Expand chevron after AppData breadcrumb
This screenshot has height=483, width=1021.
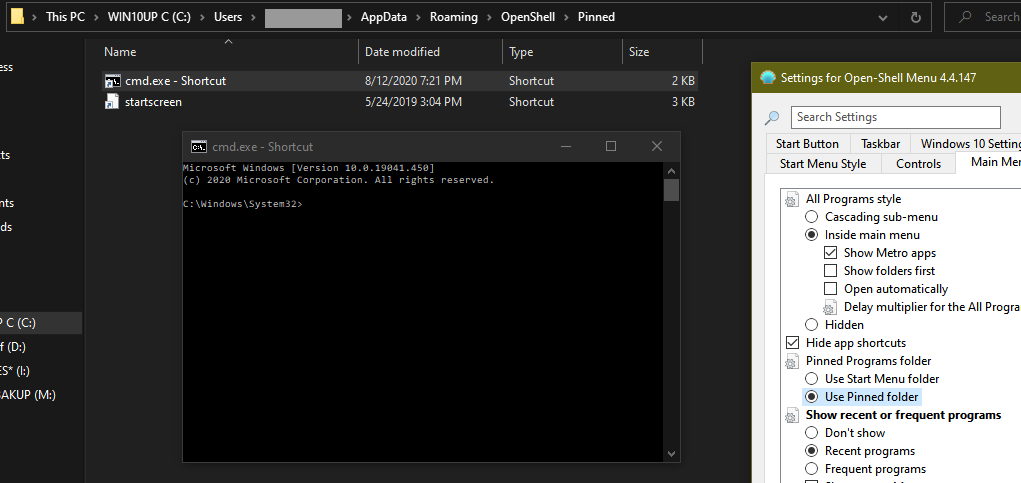(x=418, y=17)
